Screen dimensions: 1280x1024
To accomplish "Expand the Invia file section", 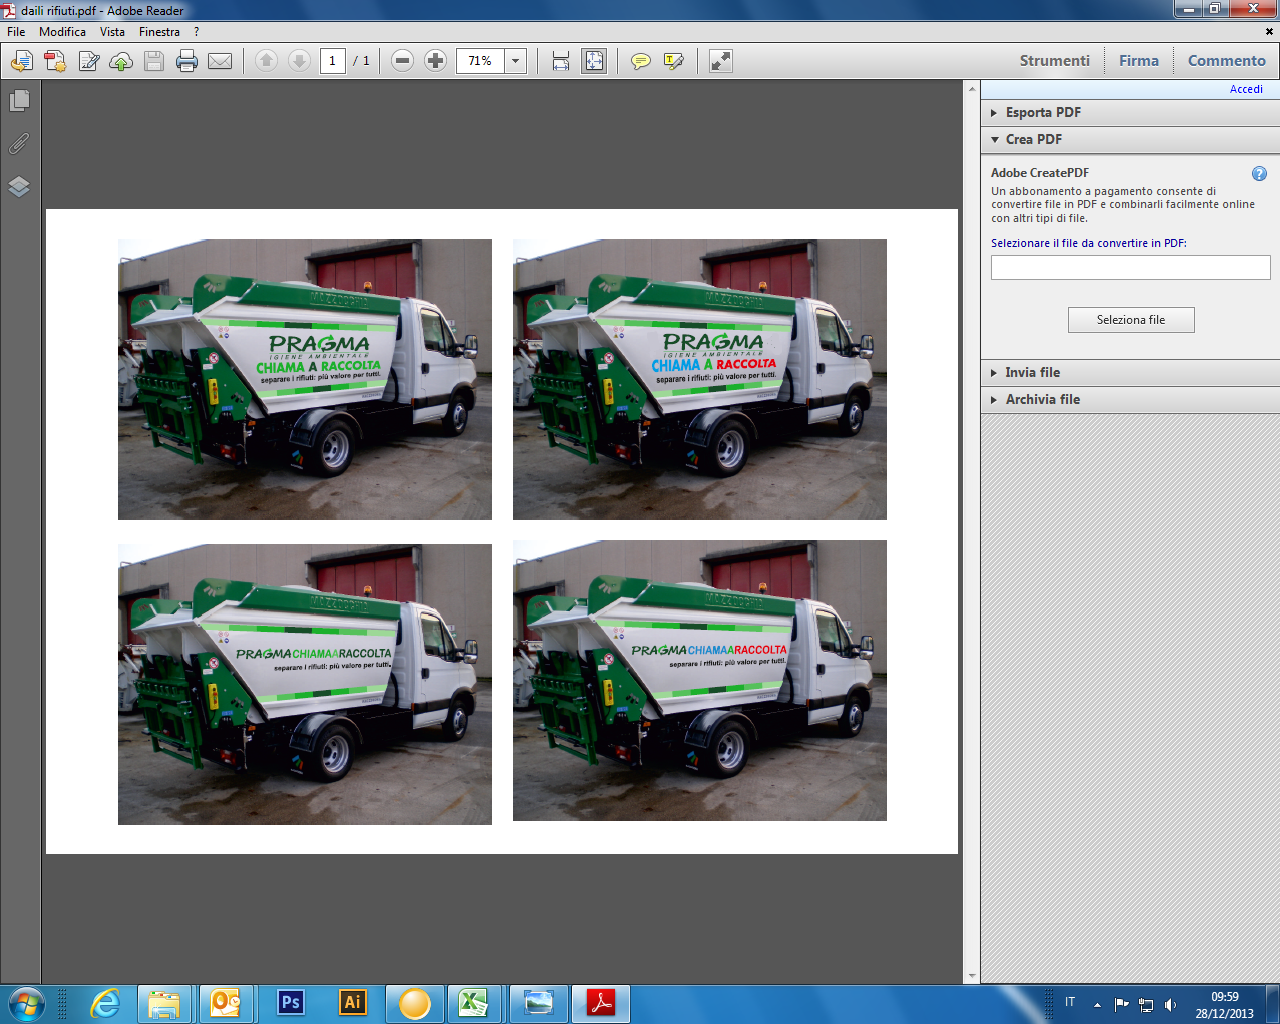I will coord(1130,372).
